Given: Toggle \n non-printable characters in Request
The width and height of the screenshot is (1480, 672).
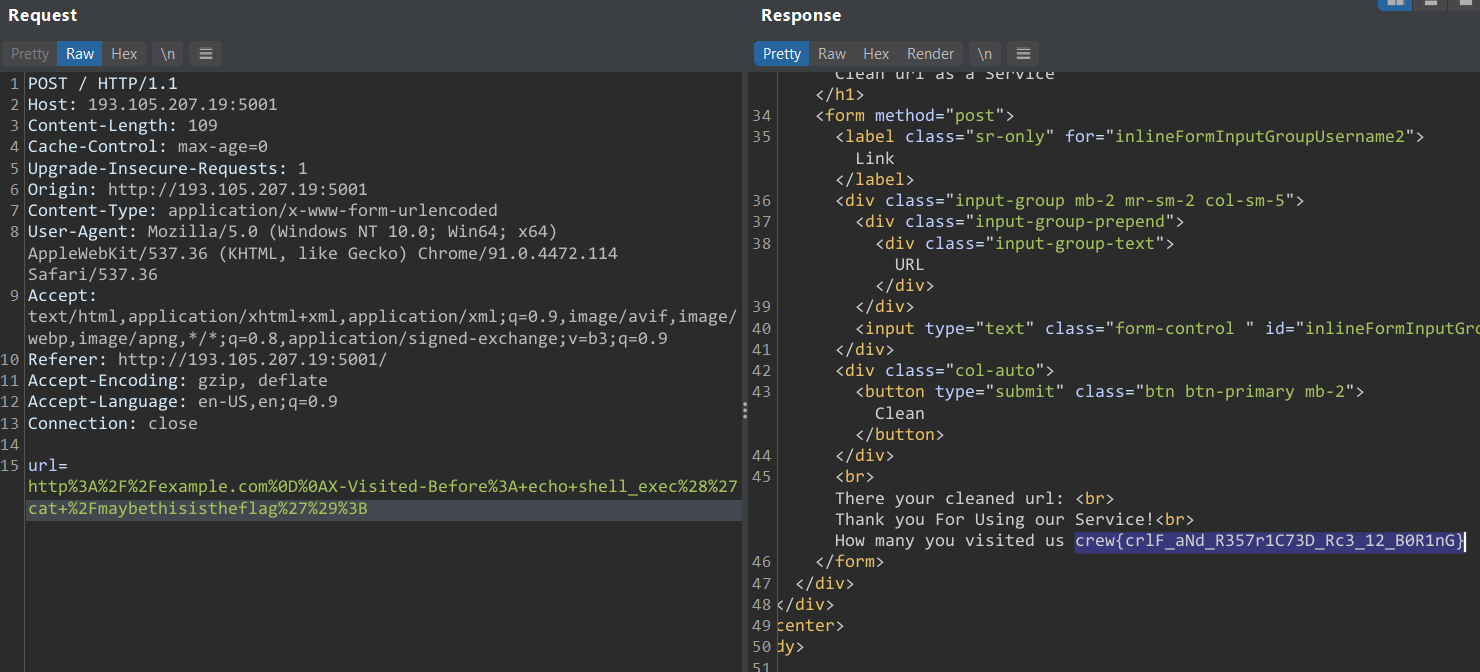Looking at the screenshot, I should [x=167, y=54].
